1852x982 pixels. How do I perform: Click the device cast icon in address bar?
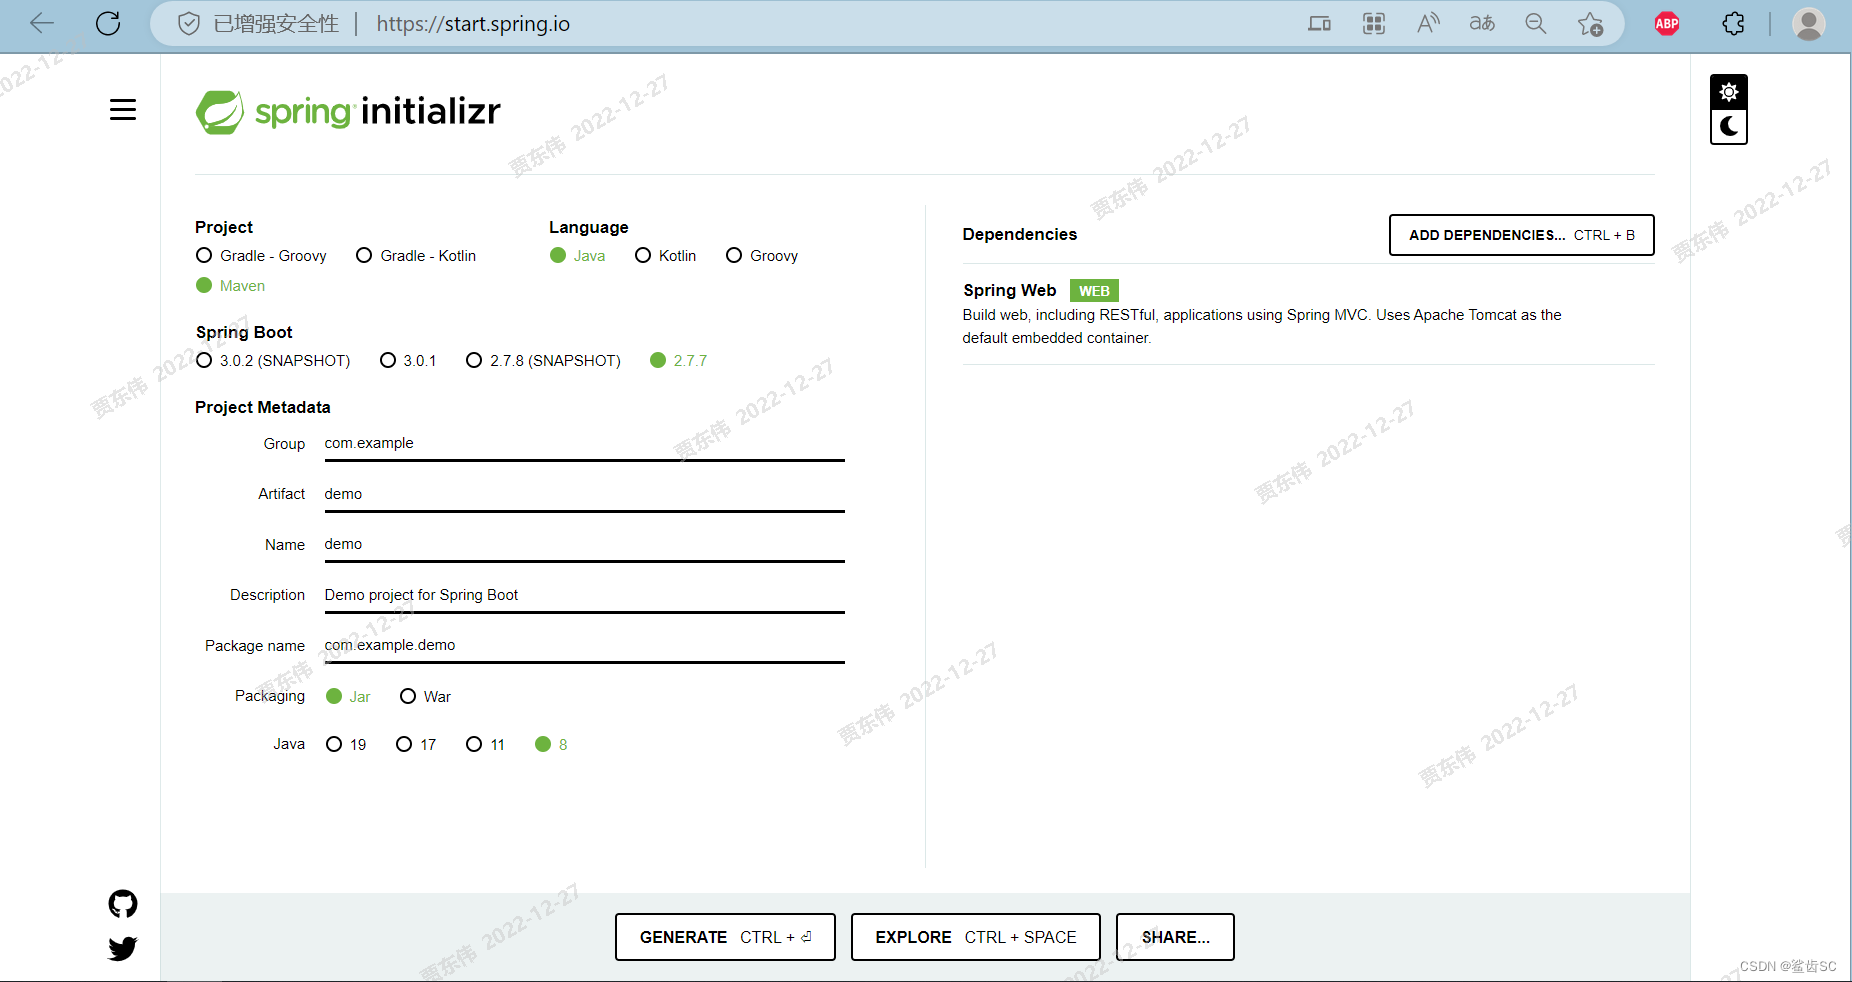(x=1320, y=24)
